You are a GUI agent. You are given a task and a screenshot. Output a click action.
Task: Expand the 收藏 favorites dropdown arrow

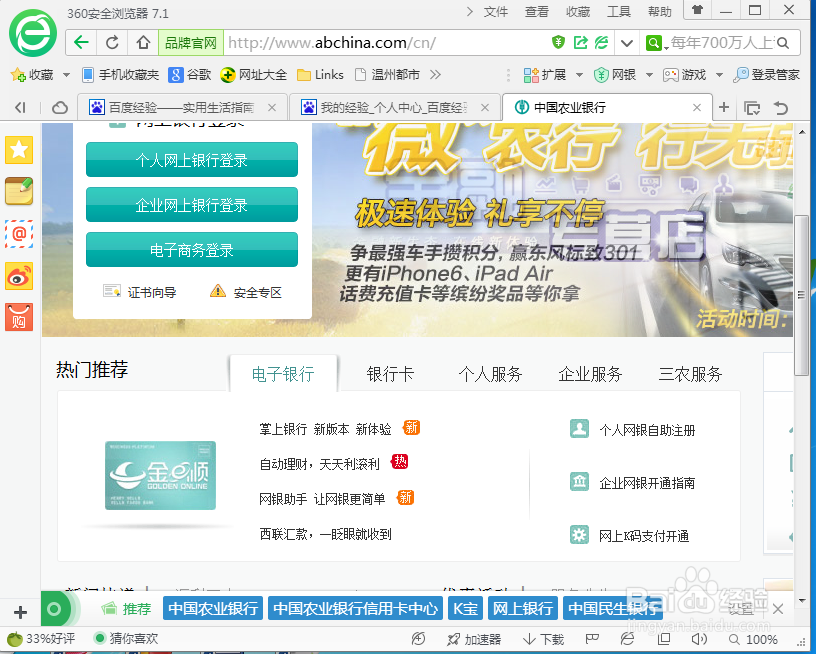pos(66,75)
